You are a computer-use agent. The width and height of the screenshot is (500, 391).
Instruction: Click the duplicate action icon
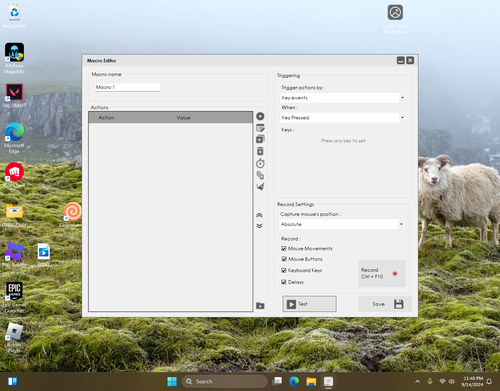260,139
